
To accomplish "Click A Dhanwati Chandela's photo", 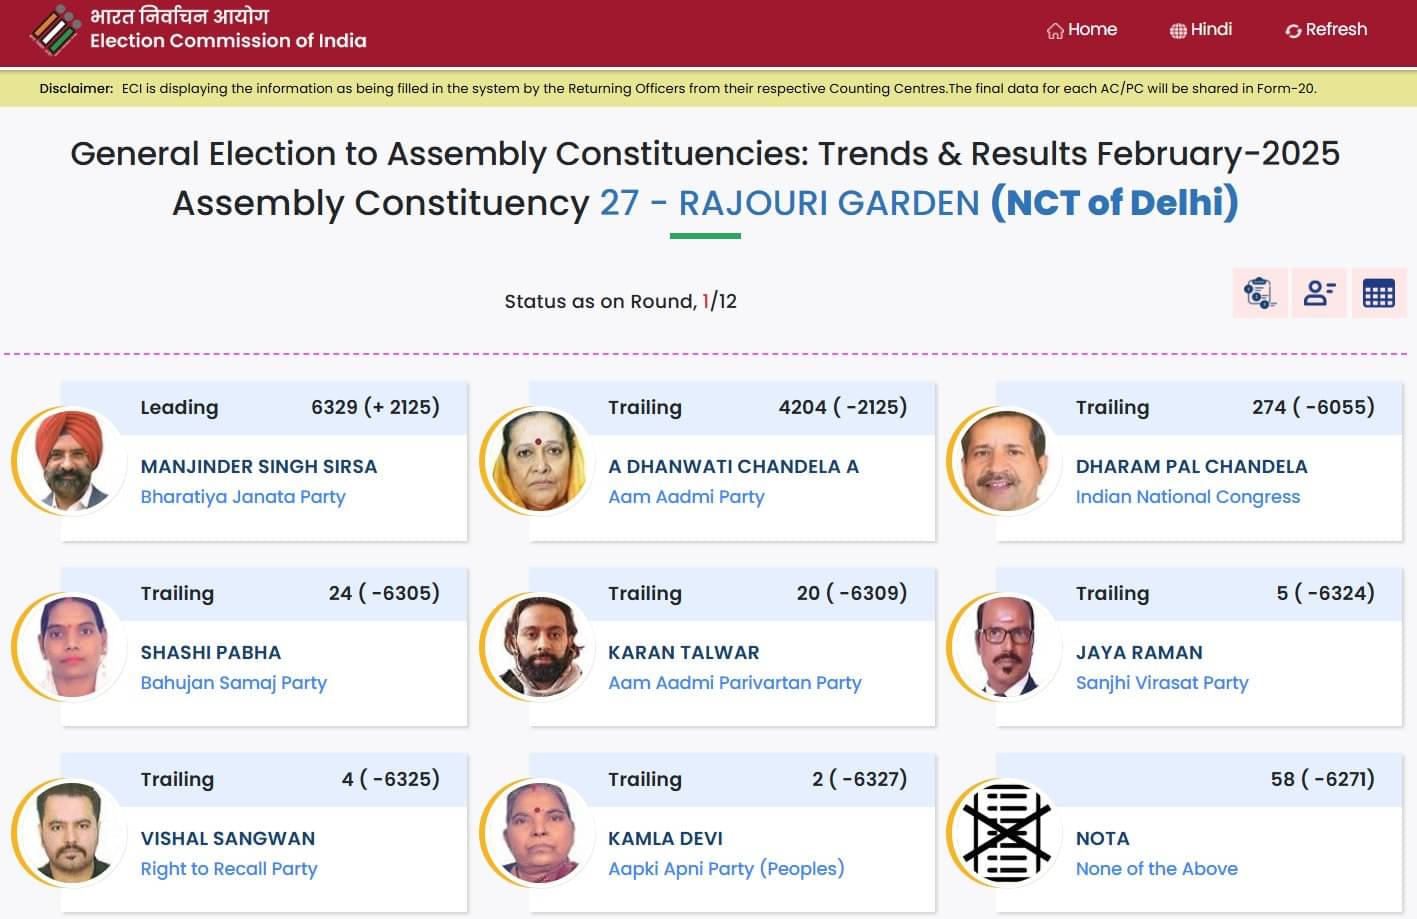I will pos(539,461).
